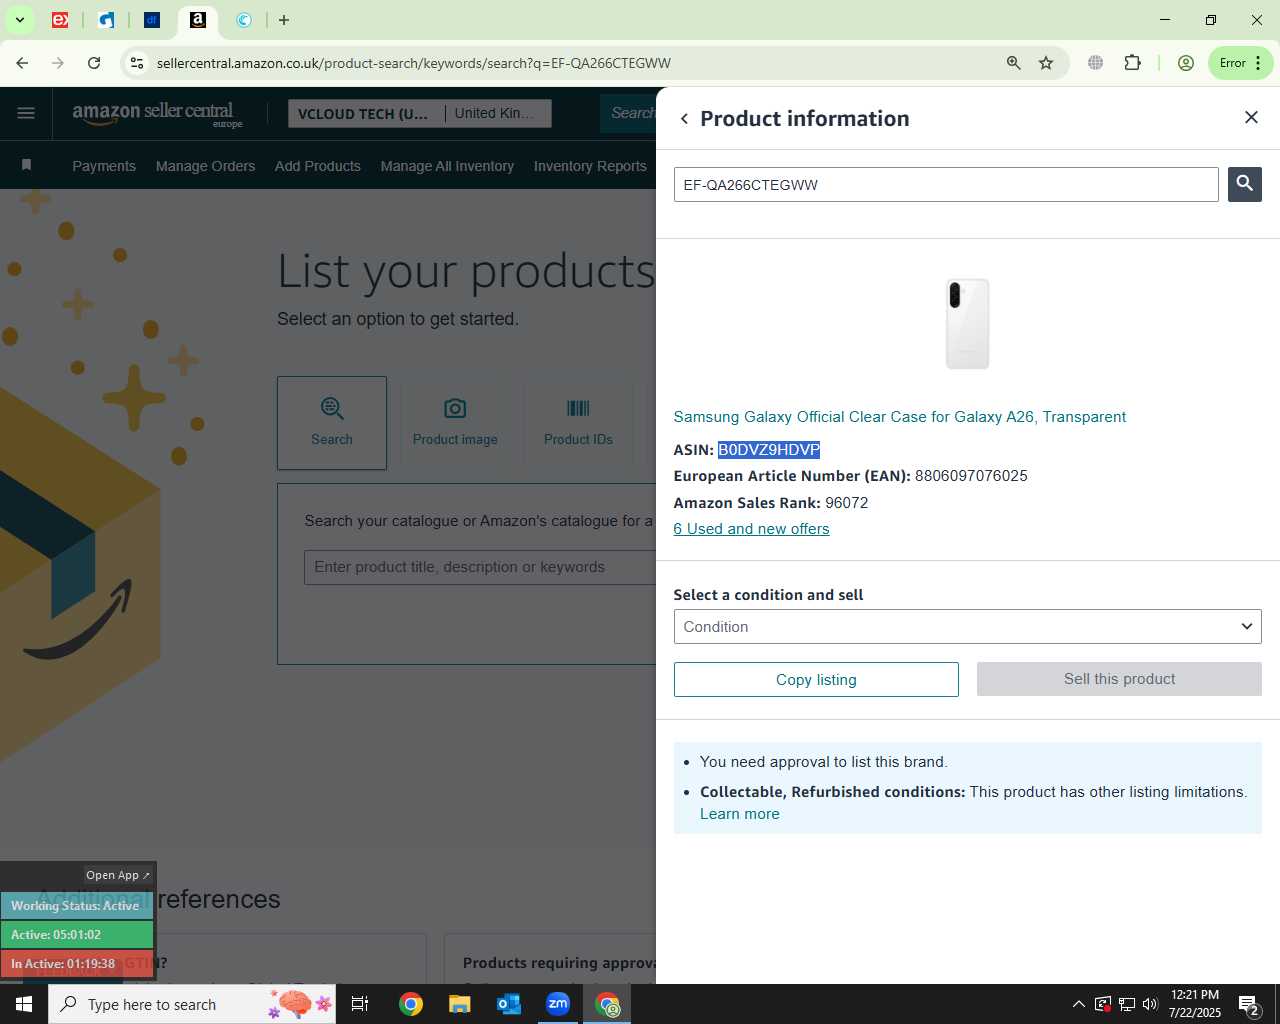The height and width of the screenshot is (1024, 1280).
Task: Open the Galaxy A26 clear case thumbnail
Action: point(968,324)
